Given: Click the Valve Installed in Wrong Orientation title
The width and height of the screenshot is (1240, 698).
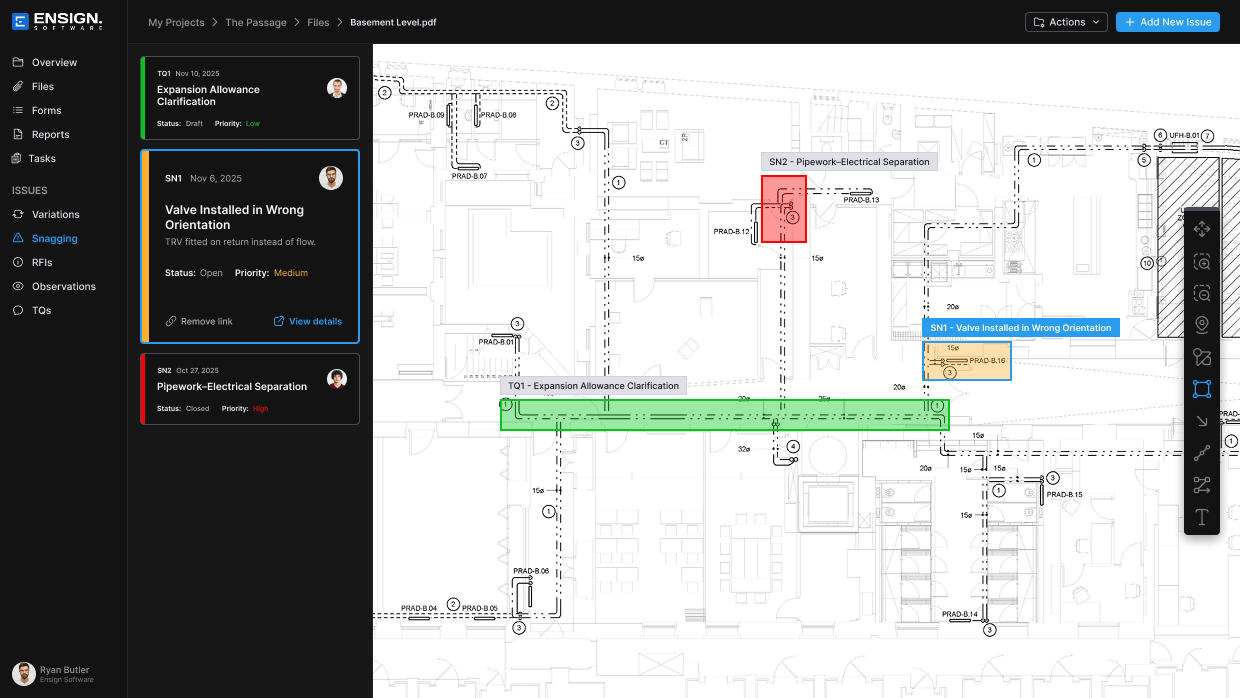Looking at the screenshot, I should point(234,217).
